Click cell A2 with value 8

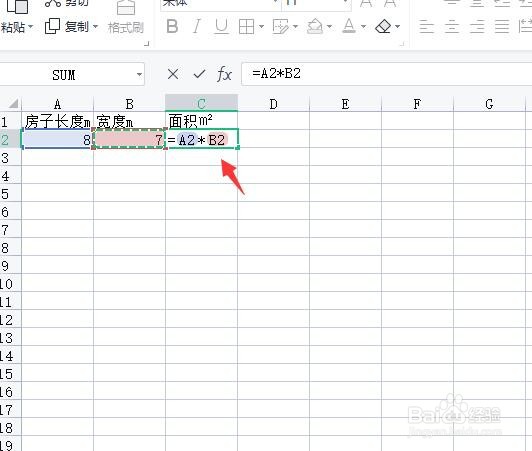(x=57, y=139)
